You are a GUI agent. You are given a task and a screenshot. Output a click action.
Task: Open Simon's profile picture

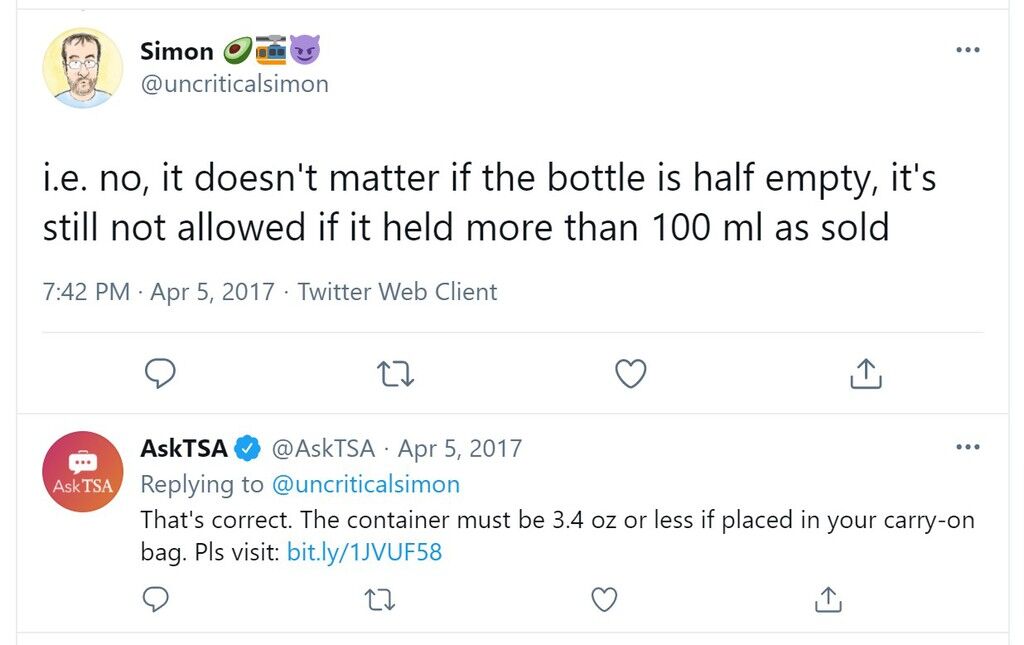pos(83,68)
